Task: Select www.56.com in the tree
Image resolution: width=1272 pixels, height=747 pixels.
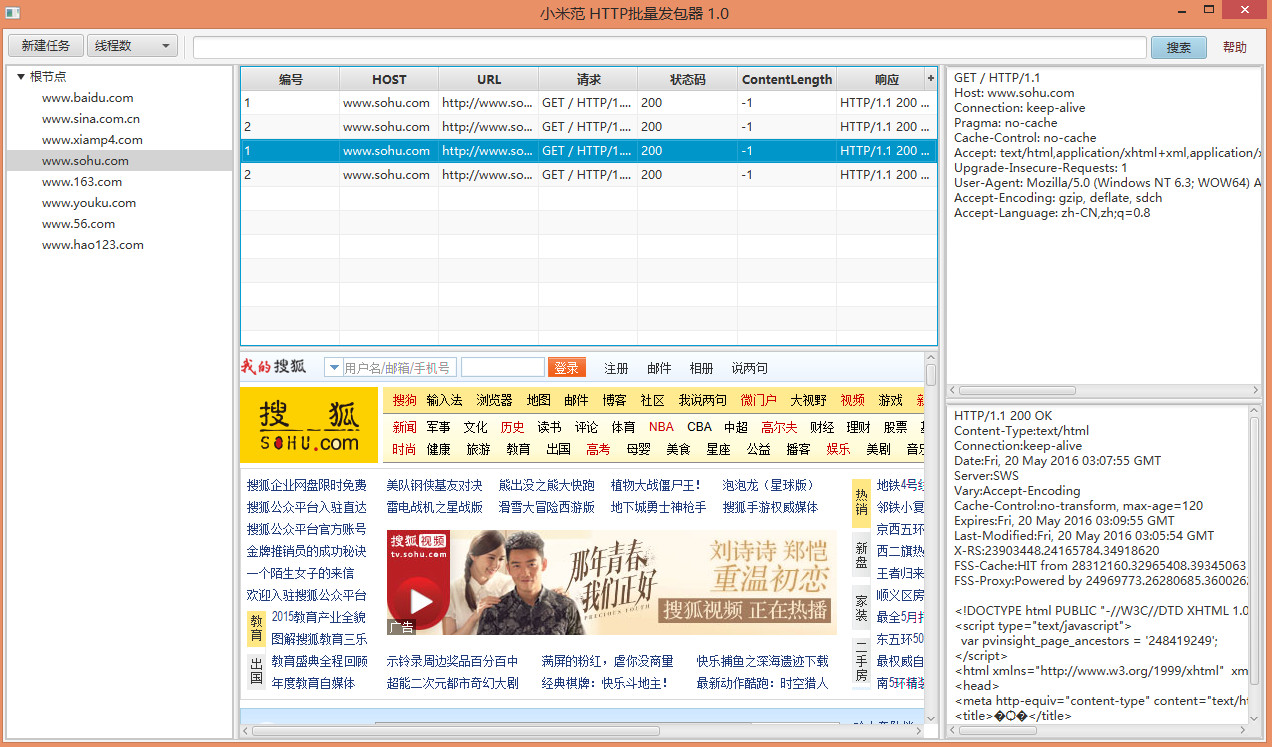Action: [78, 224]
